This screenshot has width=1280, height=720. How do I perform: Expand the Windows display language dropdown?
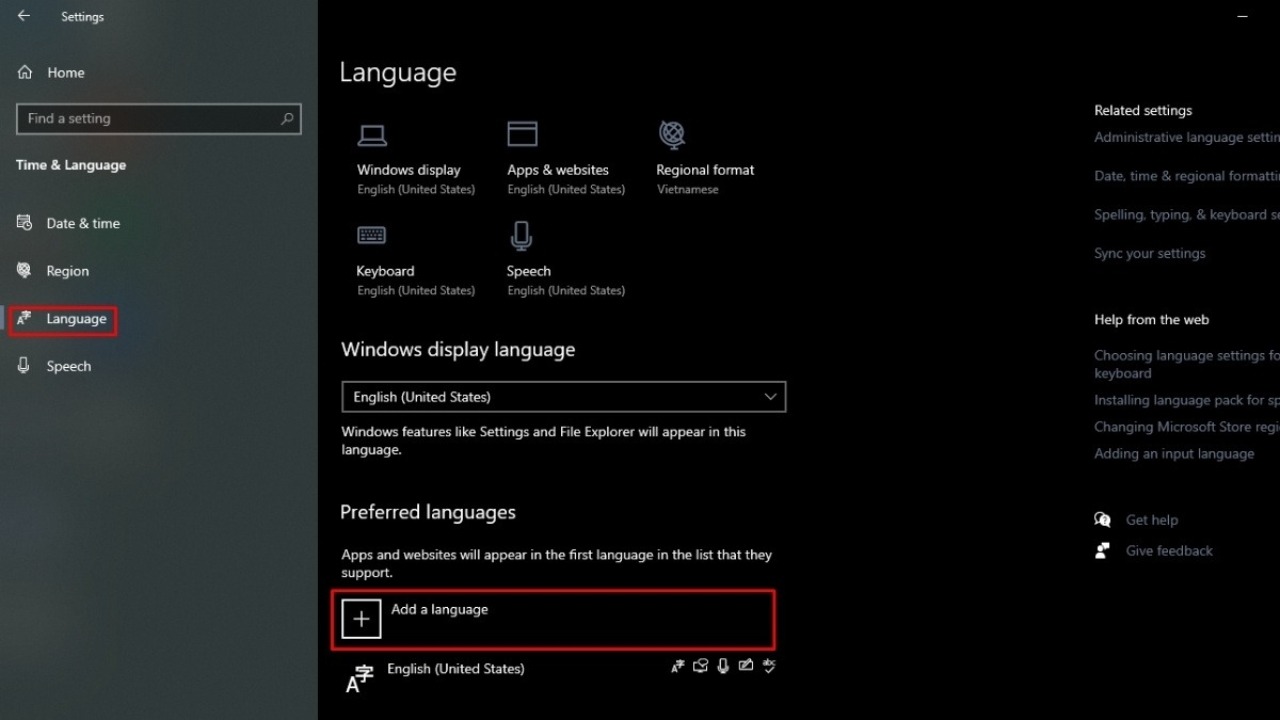click(x=563, y=396)
